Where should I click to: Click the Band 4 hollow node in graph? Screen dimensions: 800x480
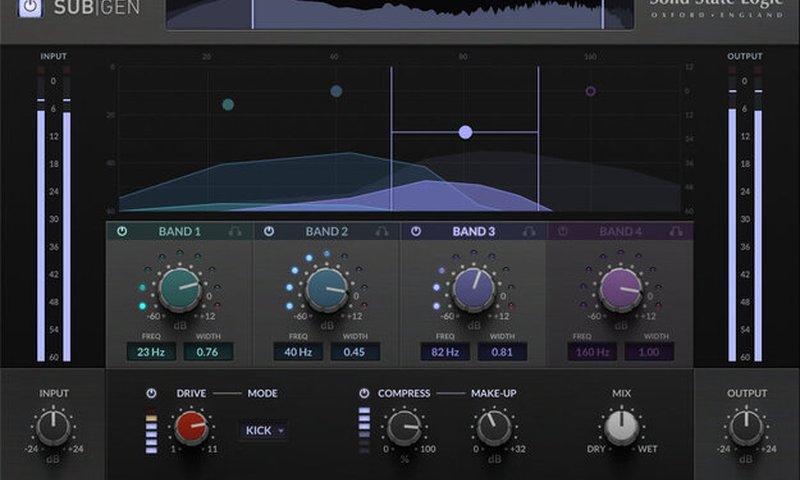(x=590, y=91)
